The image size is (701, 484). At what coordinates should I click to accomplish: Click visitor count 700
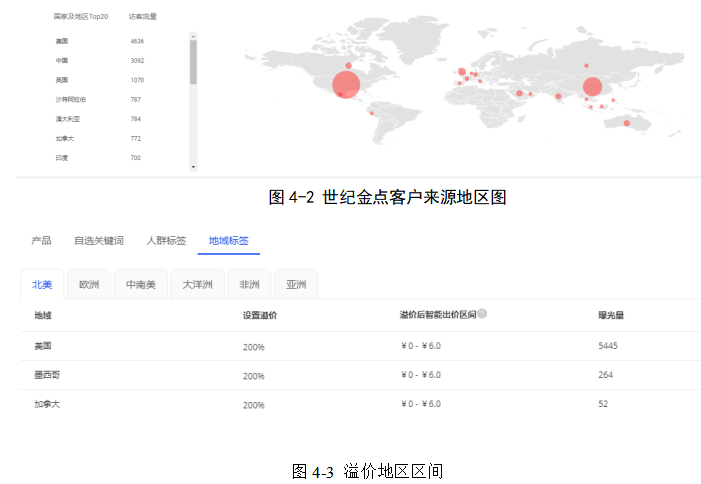pos(135,158)
